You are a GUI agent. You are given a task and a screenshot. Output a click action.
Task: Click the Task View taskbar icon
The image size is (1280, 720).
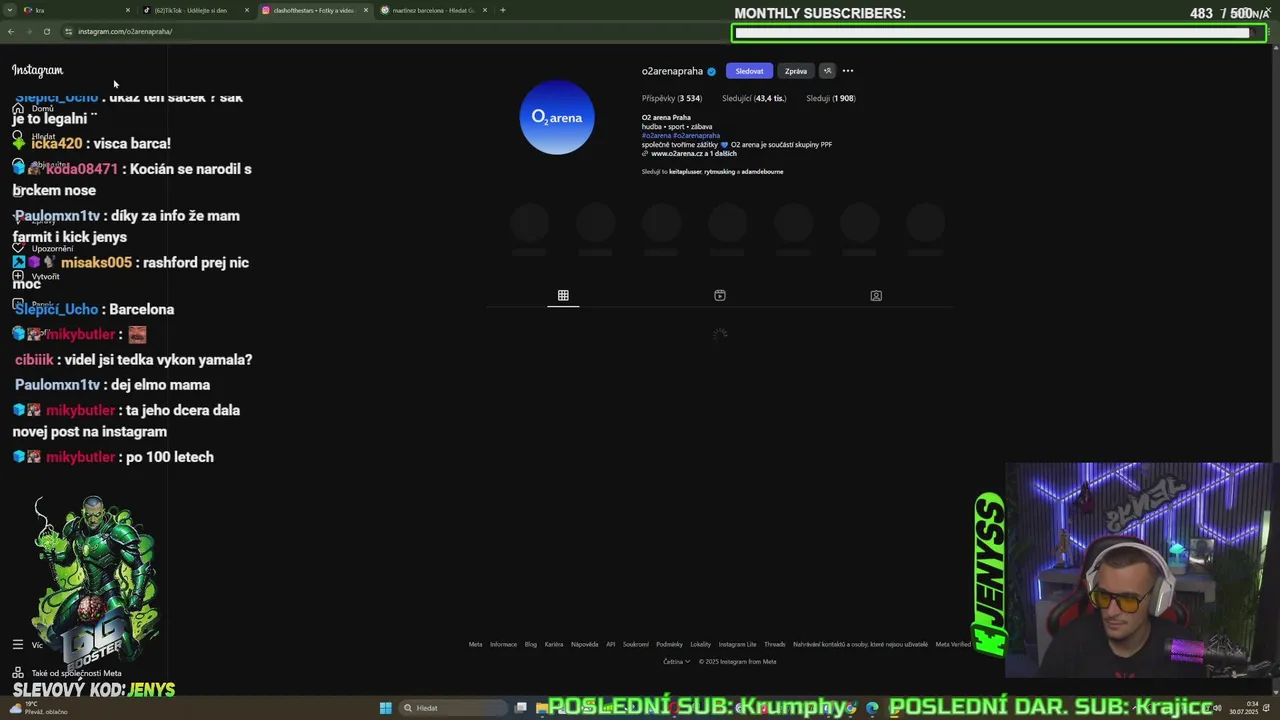(521, 708)
